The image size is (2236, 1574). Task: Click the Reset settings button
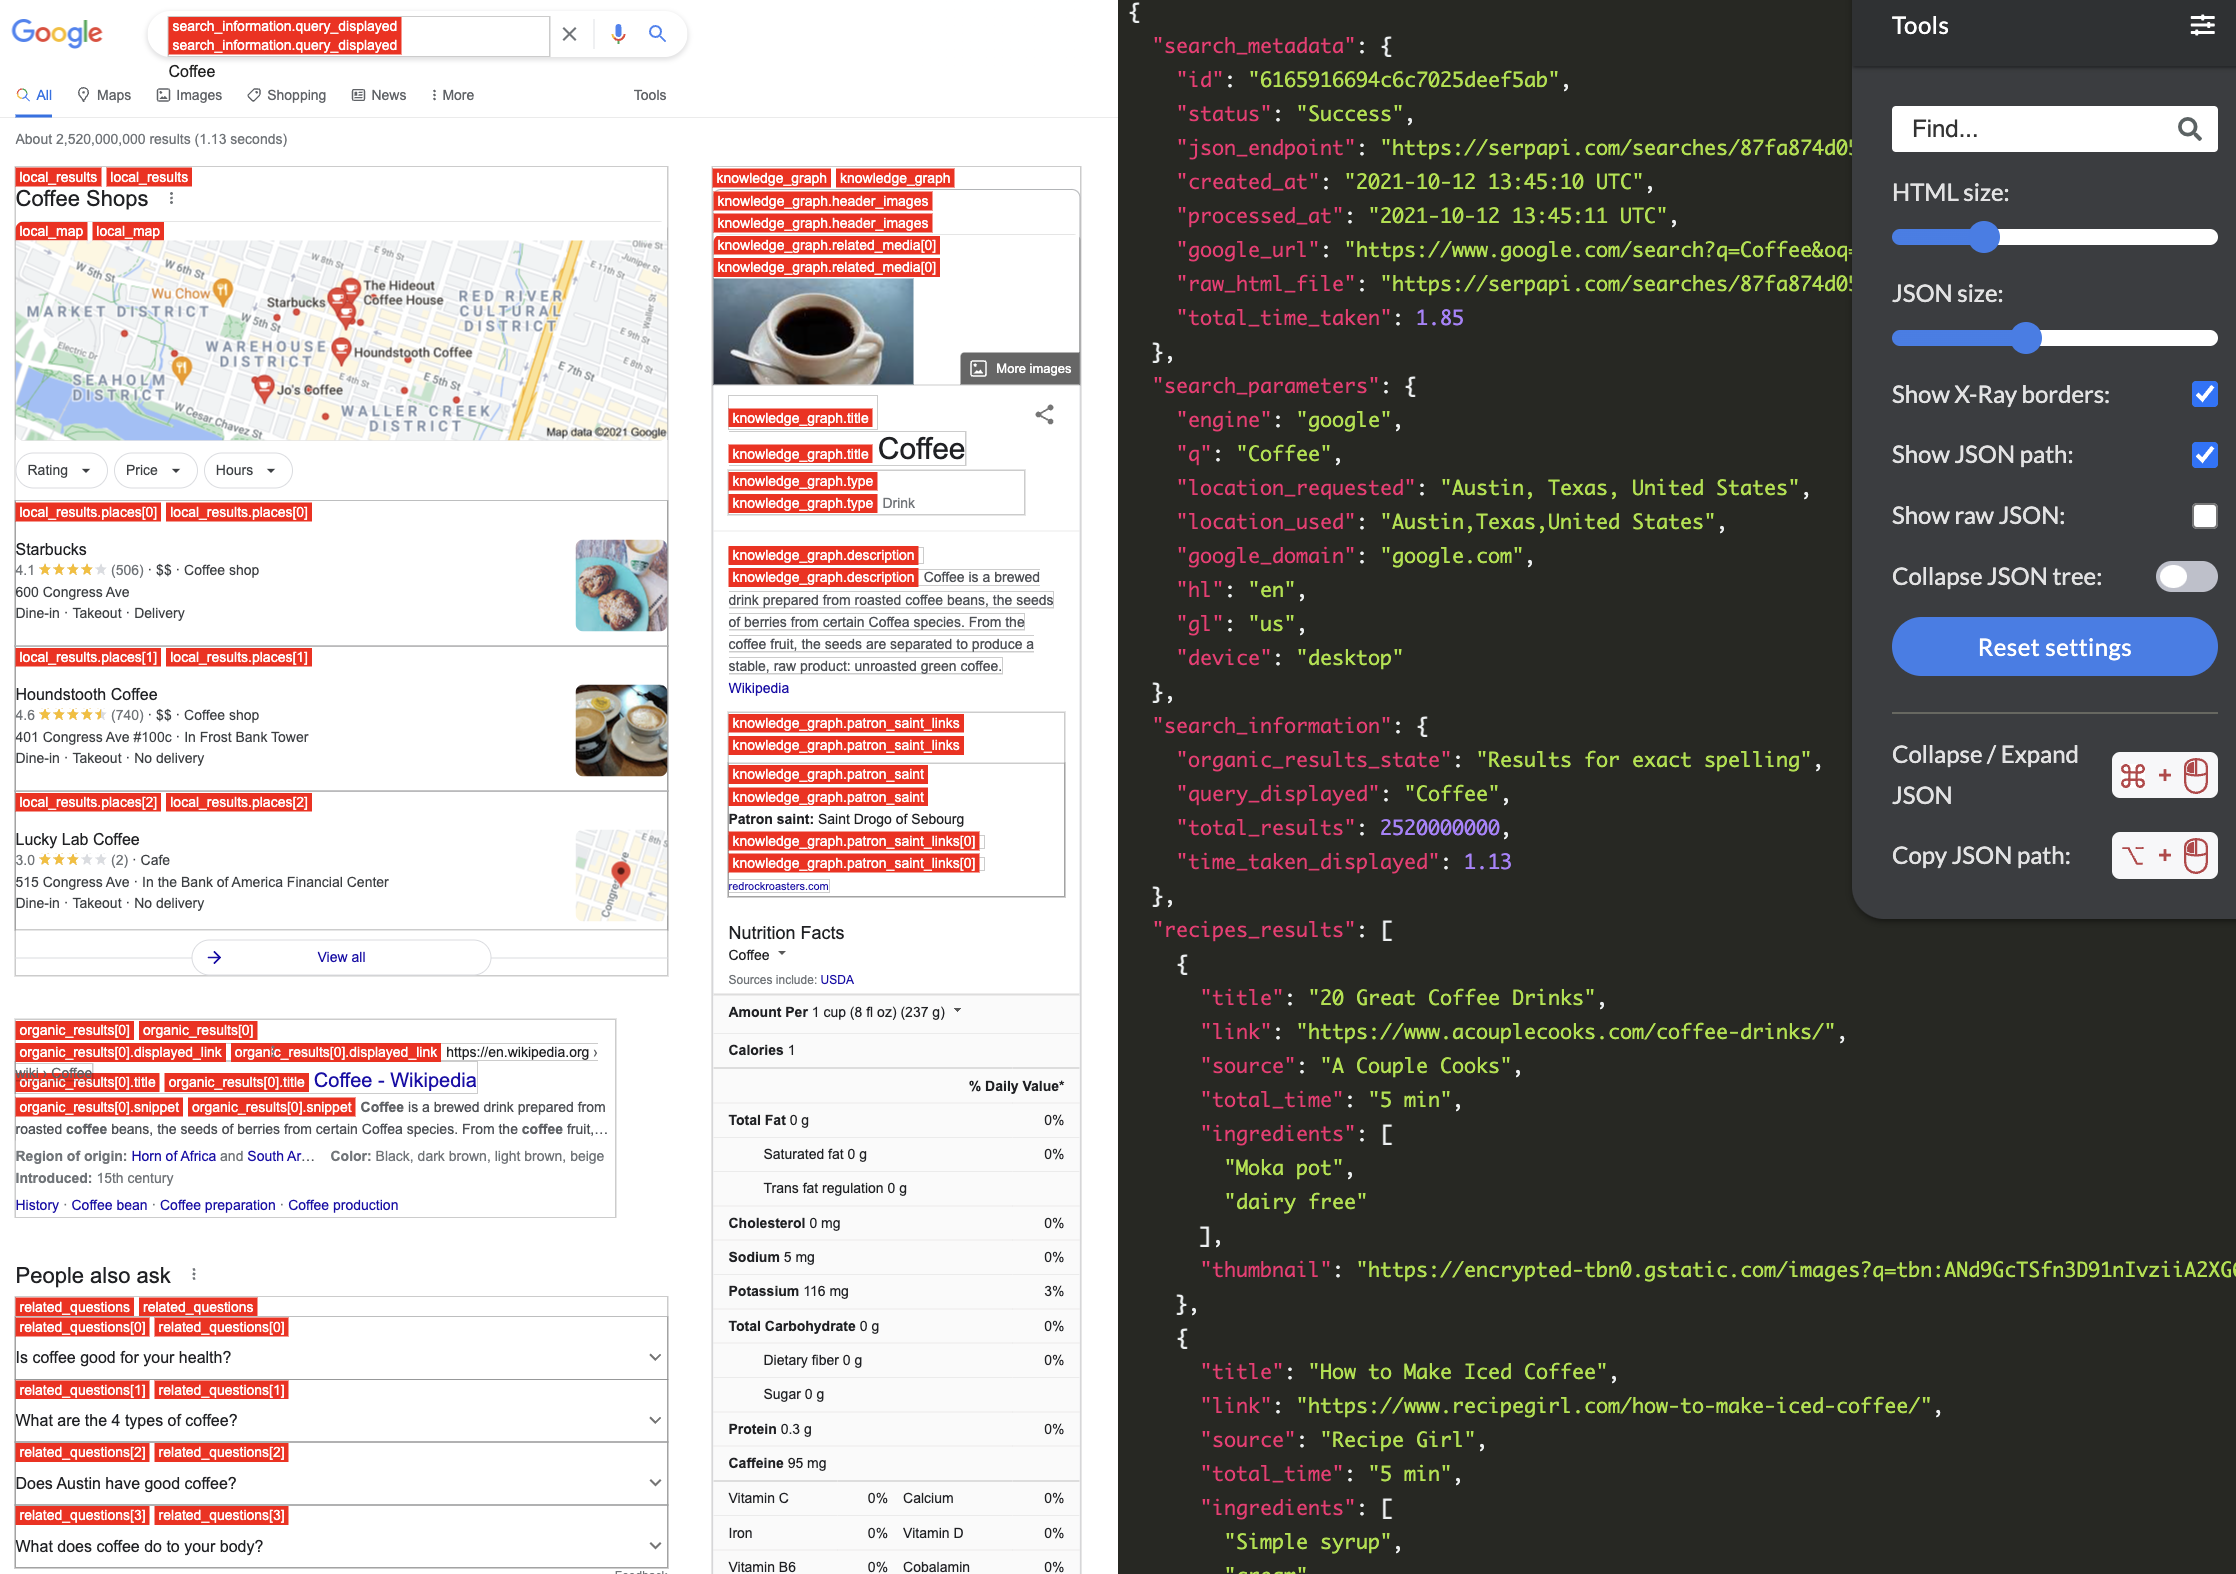2053,647
